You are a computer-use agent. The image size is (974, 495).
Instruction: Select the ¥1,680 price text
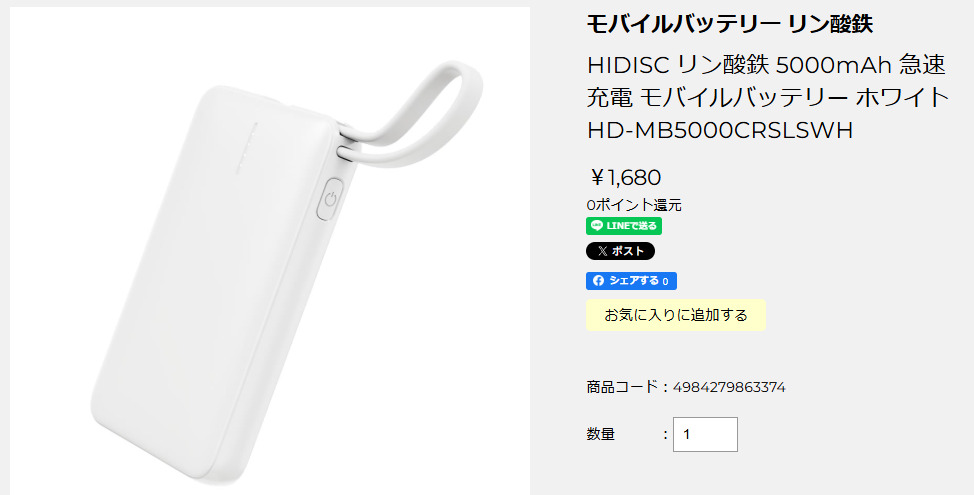click(x=625, y=178)
